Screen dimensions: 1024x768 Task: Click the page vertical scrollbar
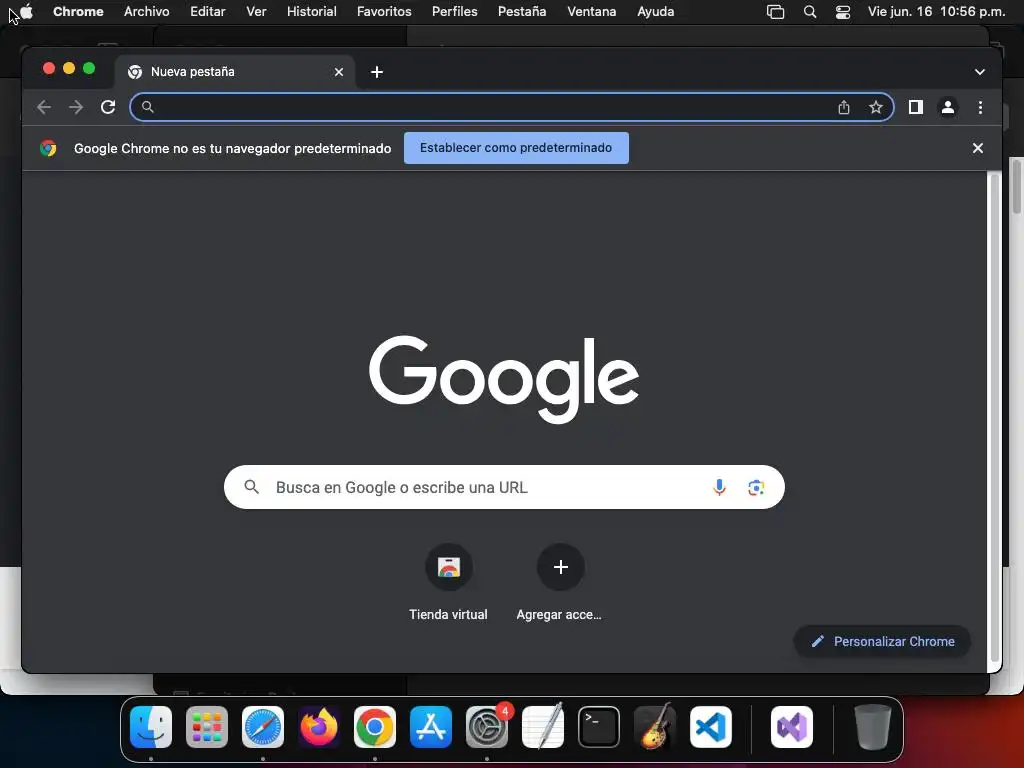coord(995,418)
